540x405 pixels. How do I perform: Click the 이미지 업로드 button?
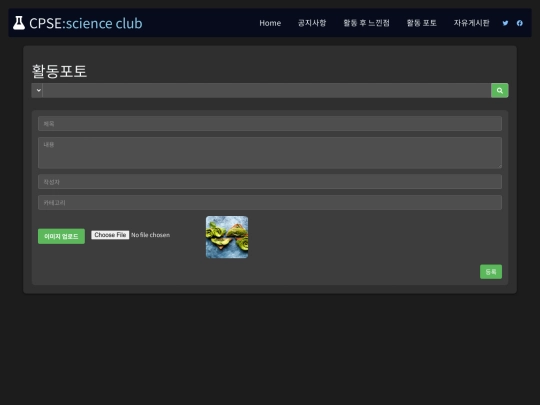61,236
